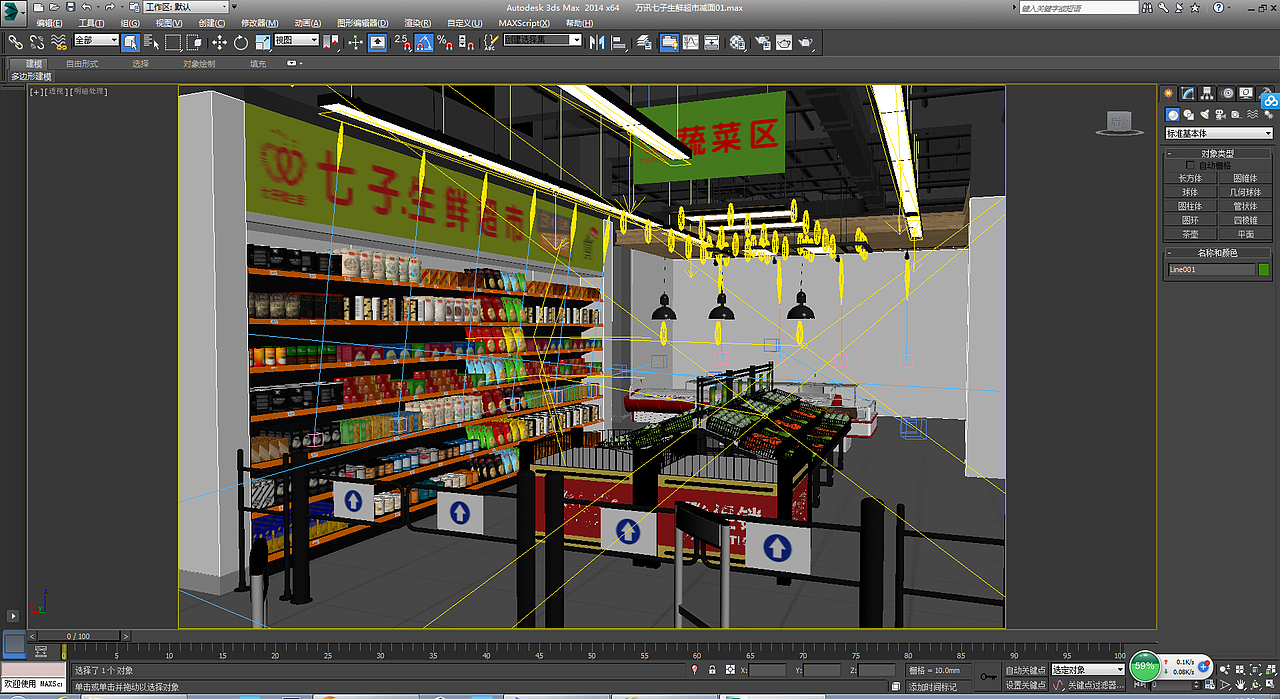
Task: Click the Save File disk icon
Action: (x=70, y=7)
